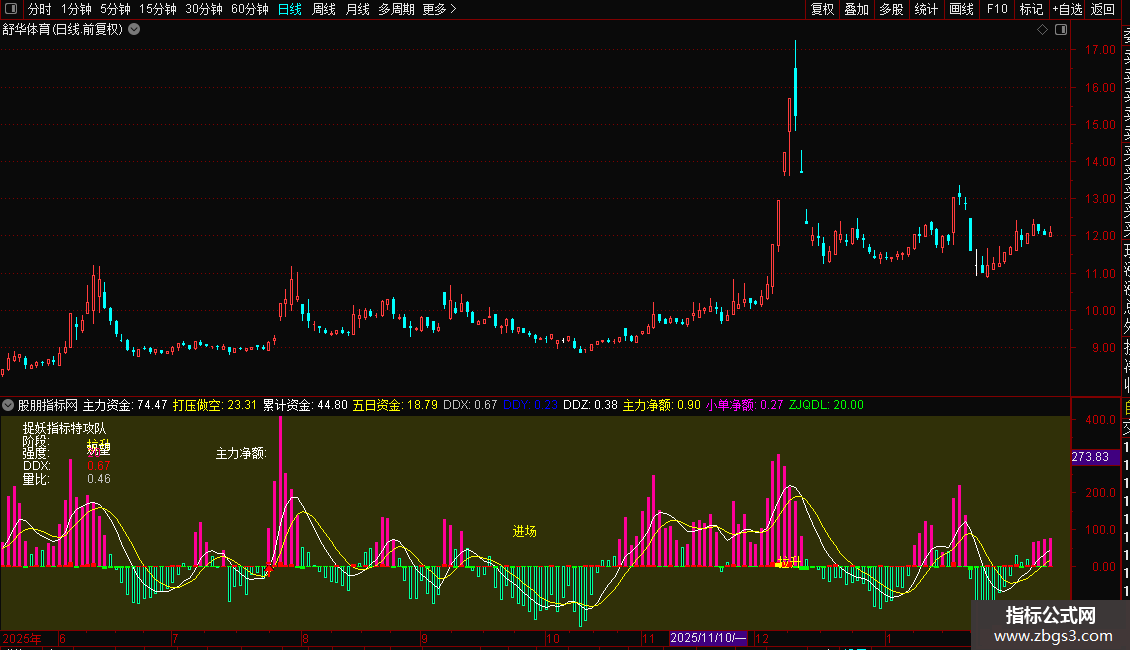Open the 统计 statistics tool
The width and height of the screenshot is (1130, 650).
[926, 9]
